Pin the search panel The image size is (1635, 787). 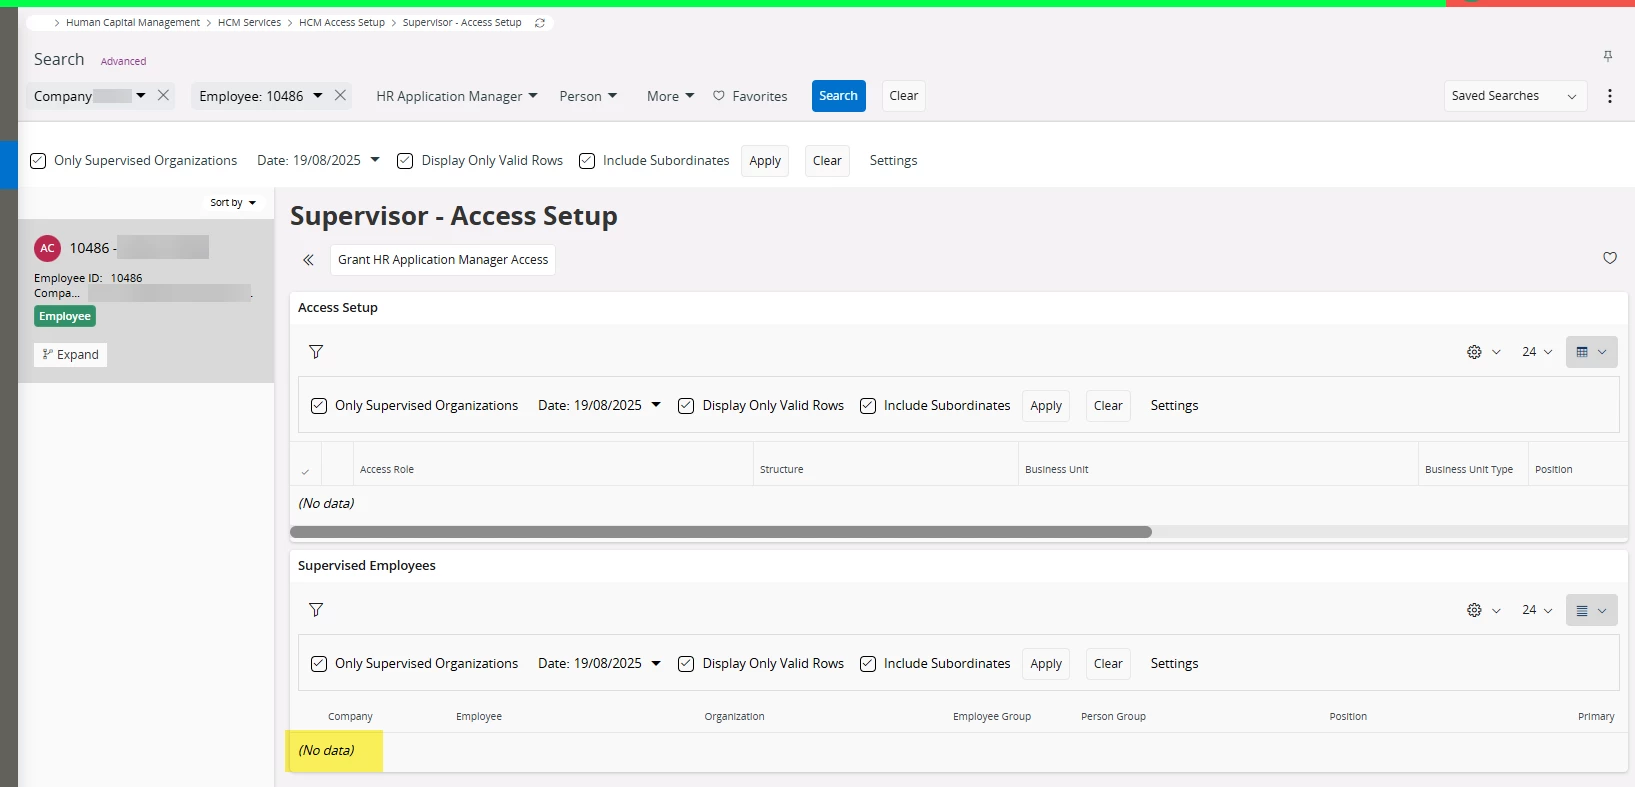[x=1608, y=56]
